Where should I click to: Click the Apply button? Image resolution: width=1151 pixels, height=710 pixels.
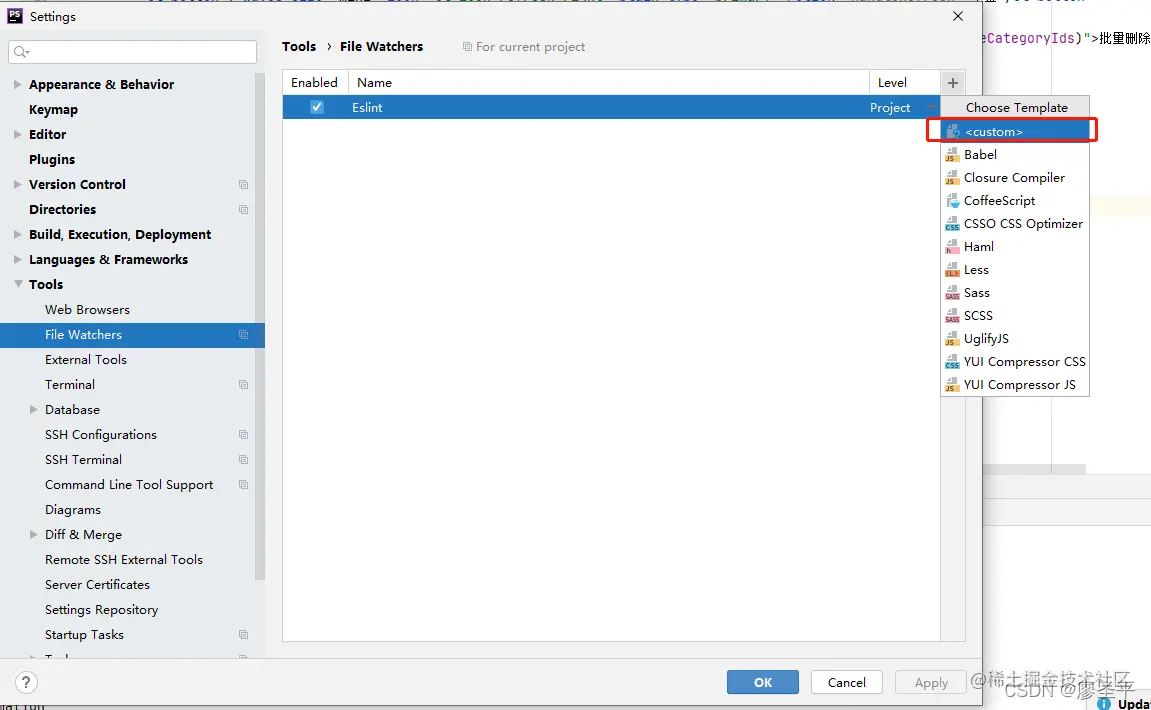tap(931, 682)
